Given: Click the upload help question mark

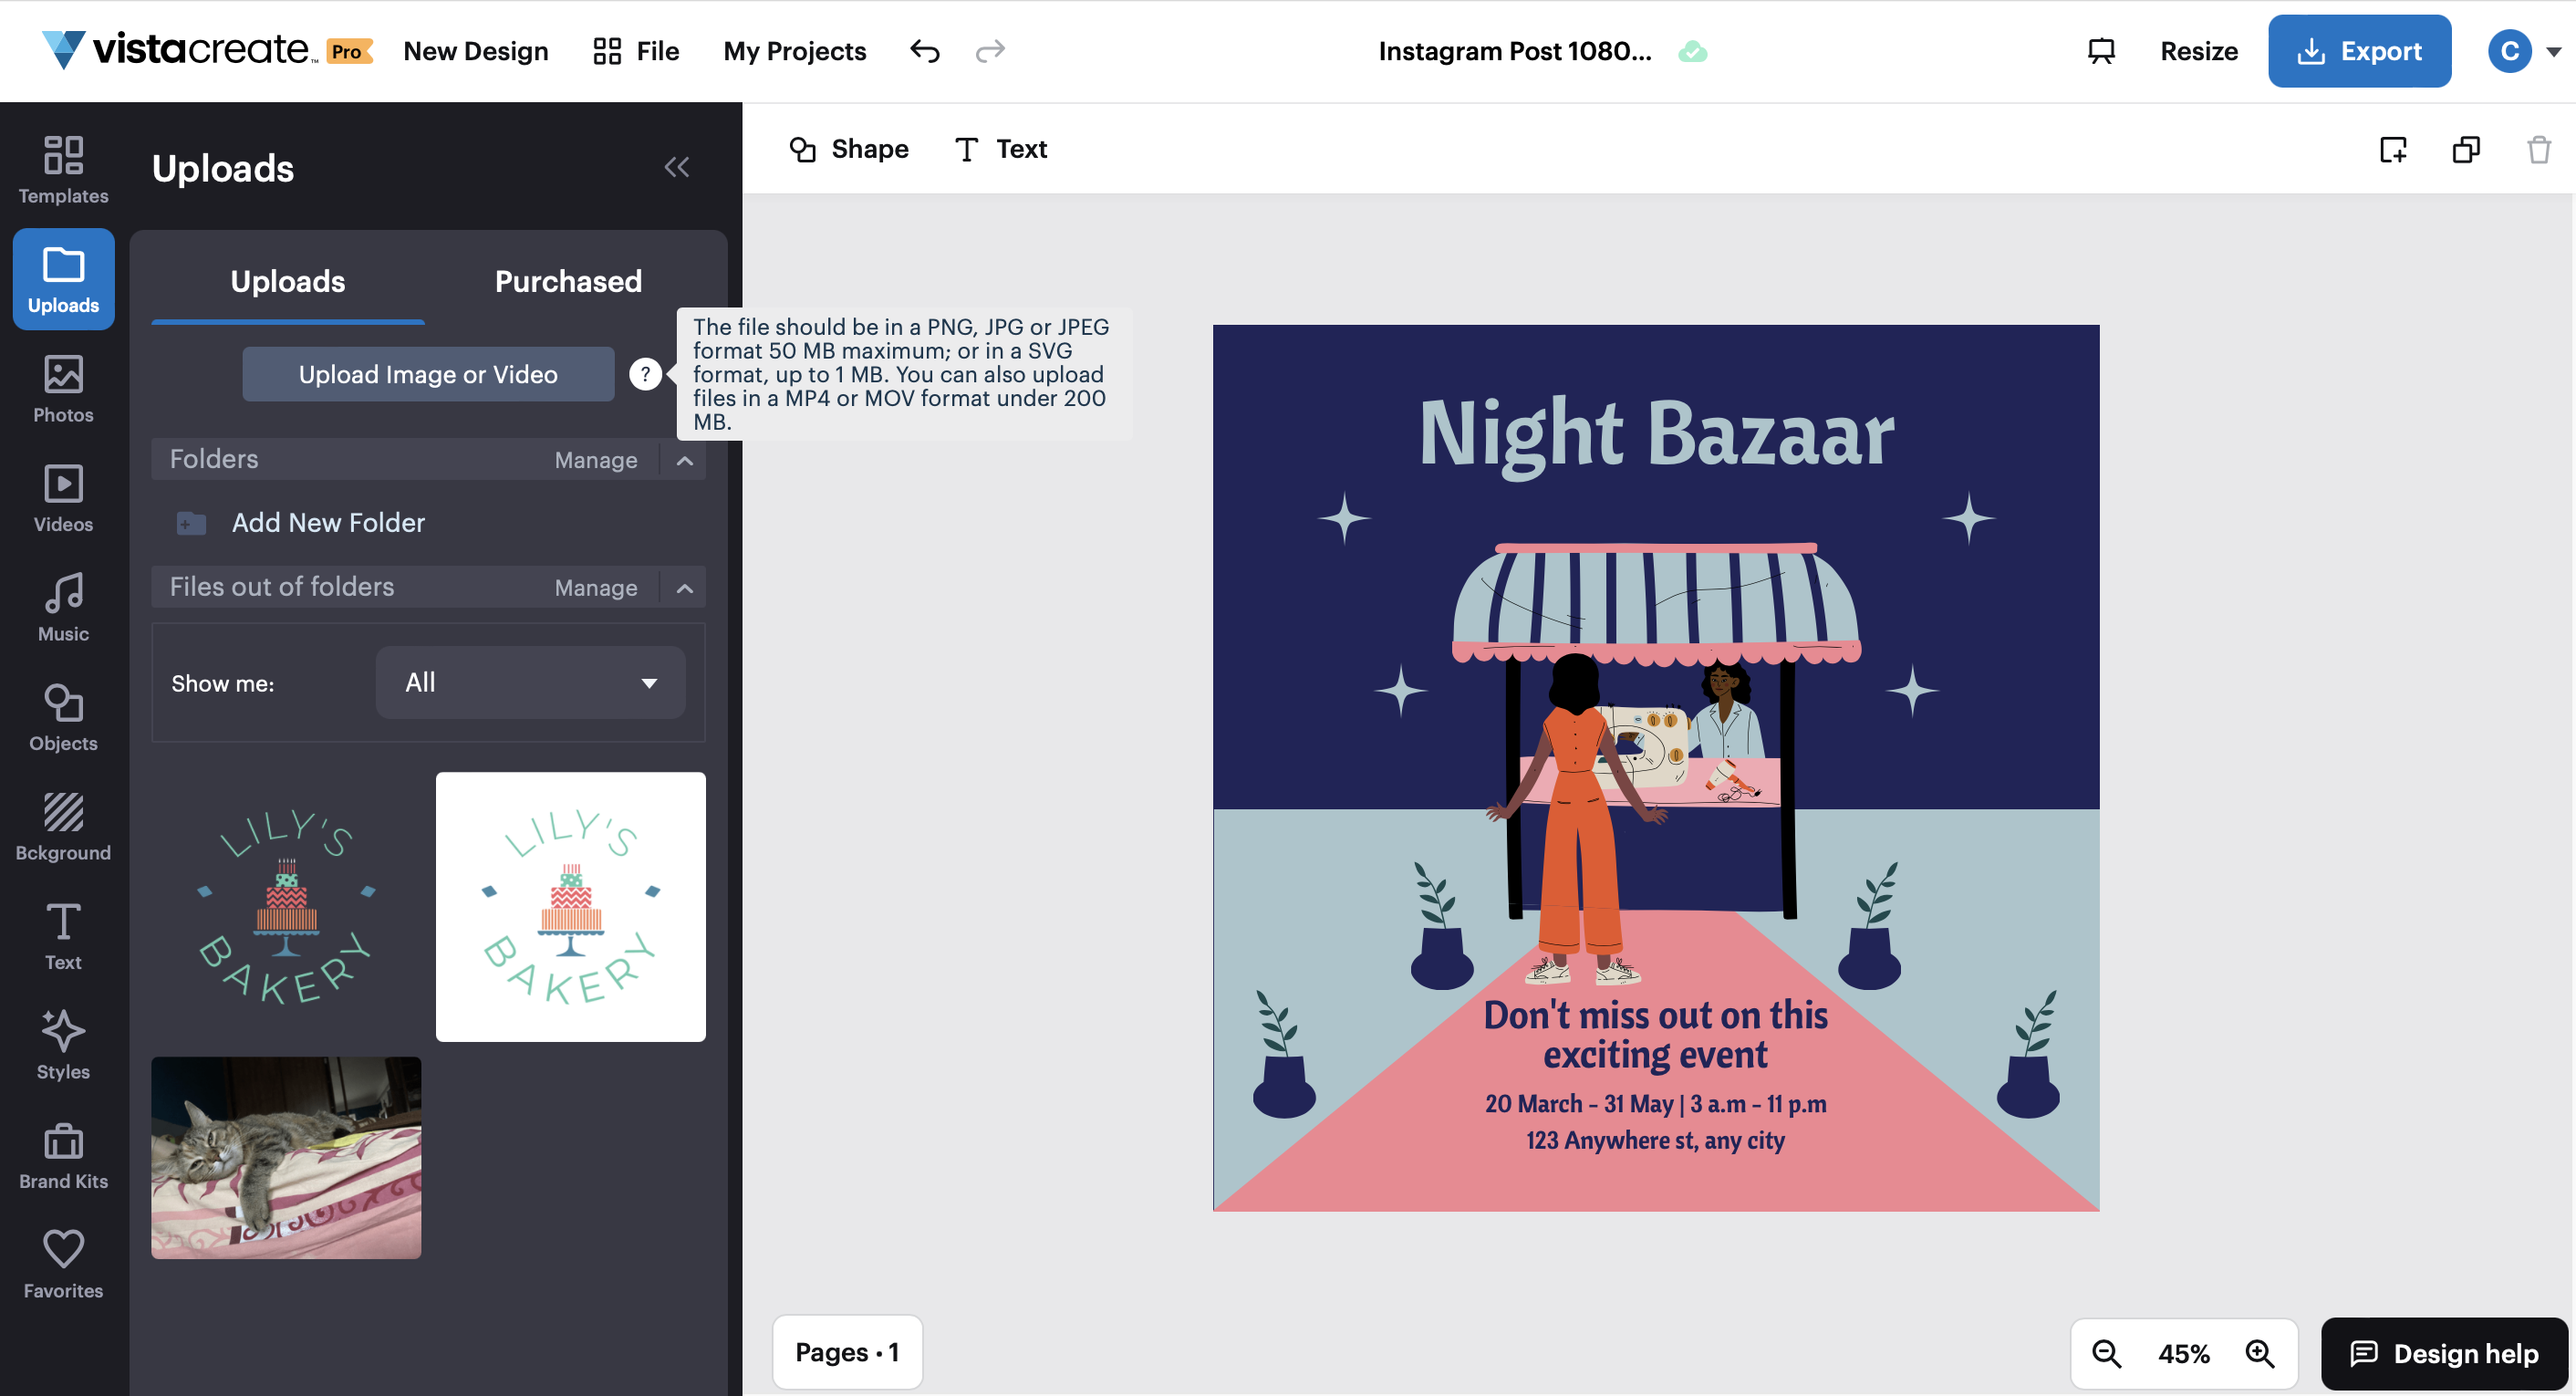Looking at the screenshot, I should click(x=645, y=374).
